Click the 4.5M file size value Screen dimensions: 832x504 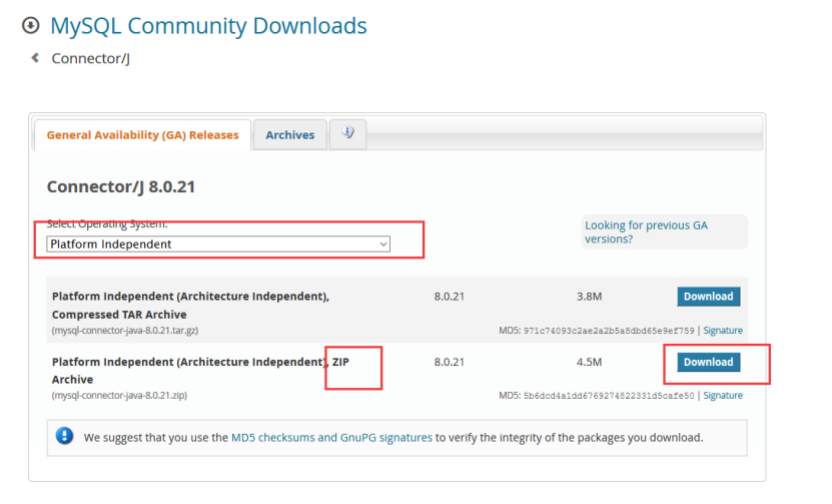tap(589, 362)
